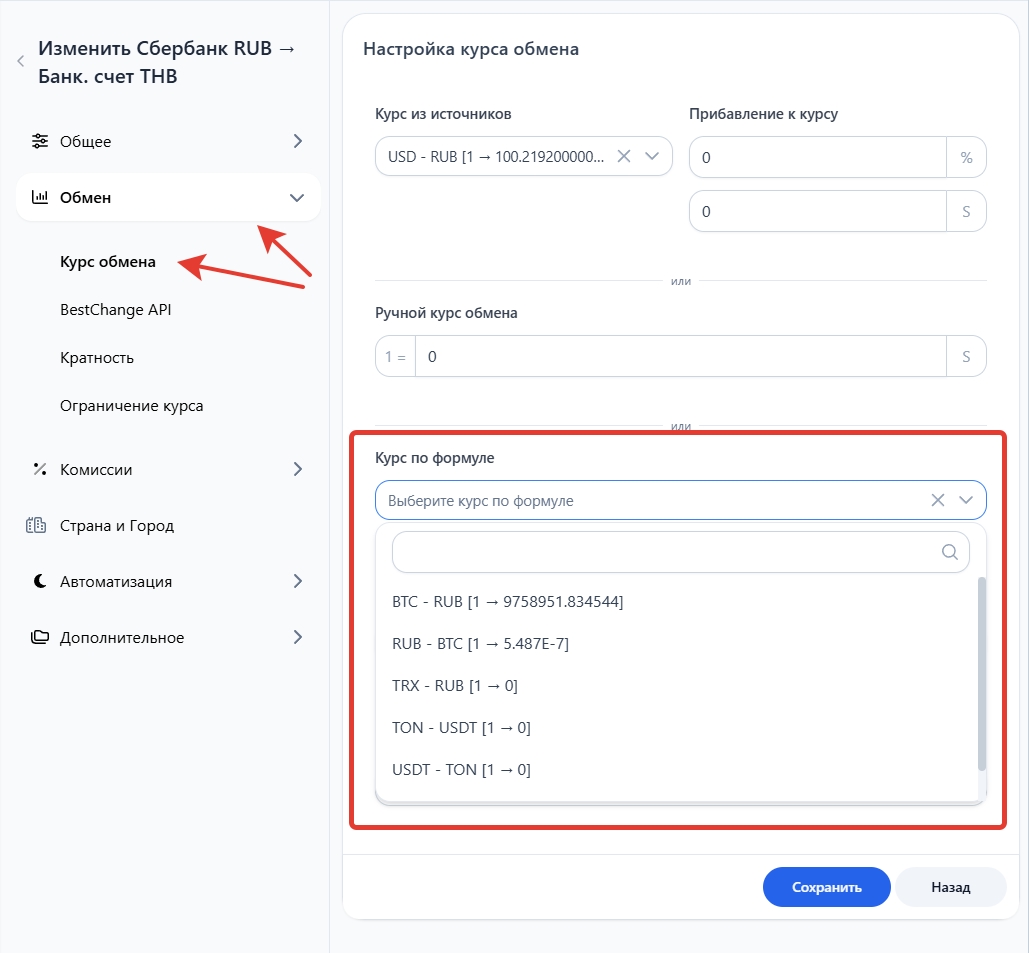Expand the Общее section chevron
This screenshot has height=953, width=1029.
pyautogui.click(x=297, y=141)
